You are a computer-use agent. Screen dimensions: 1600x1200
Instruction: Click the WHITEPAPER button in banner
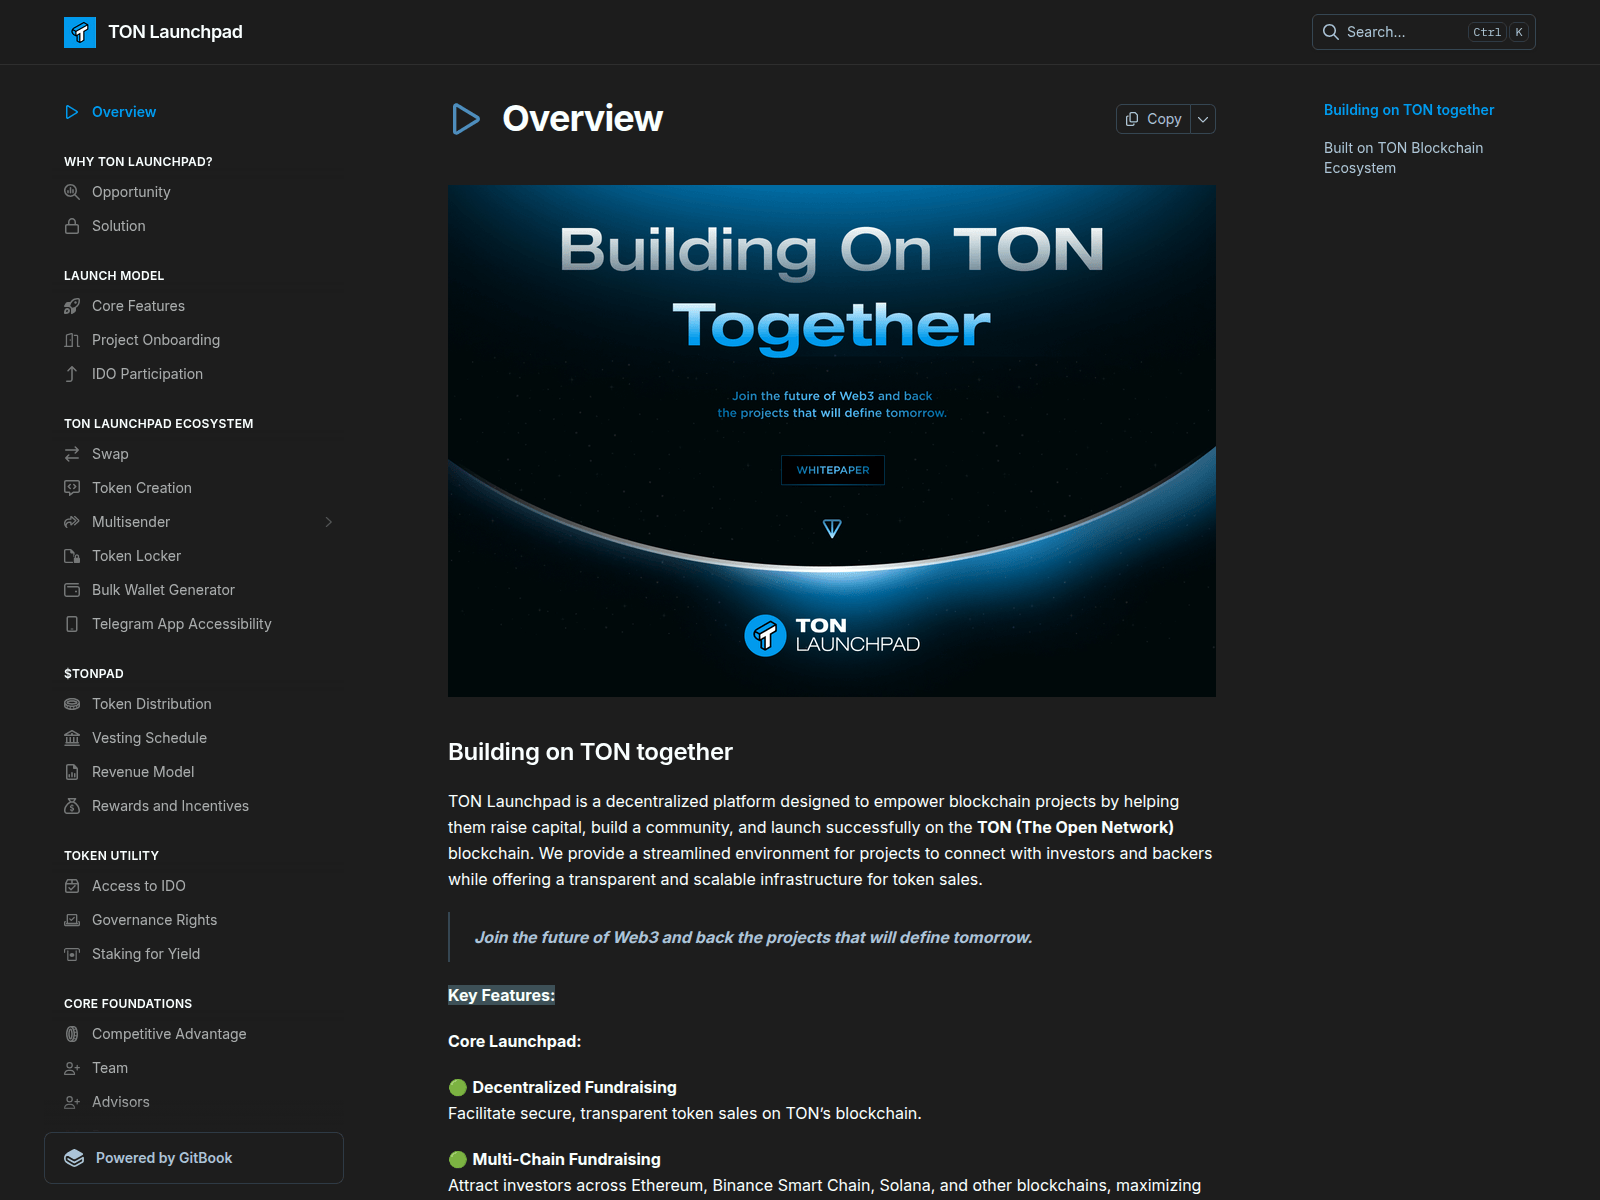click(833, 470)
